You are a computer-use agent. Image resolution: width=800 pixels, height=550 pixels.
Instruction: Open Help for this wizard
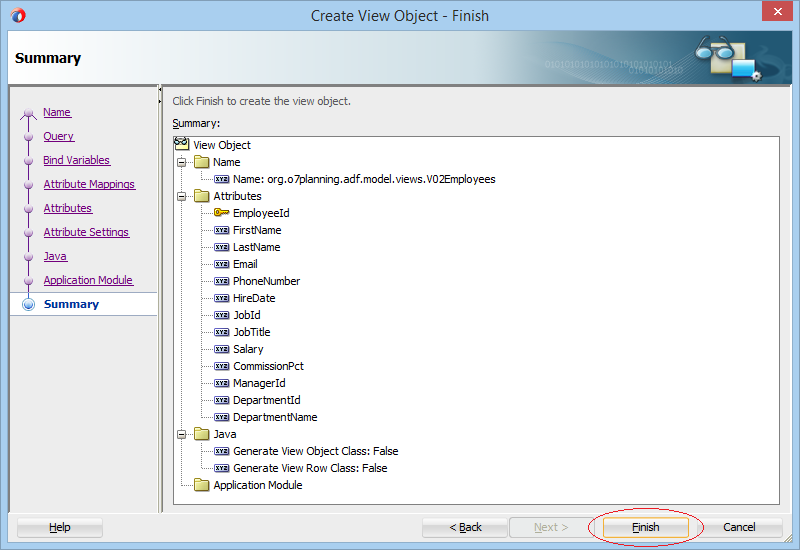[60, 527]
